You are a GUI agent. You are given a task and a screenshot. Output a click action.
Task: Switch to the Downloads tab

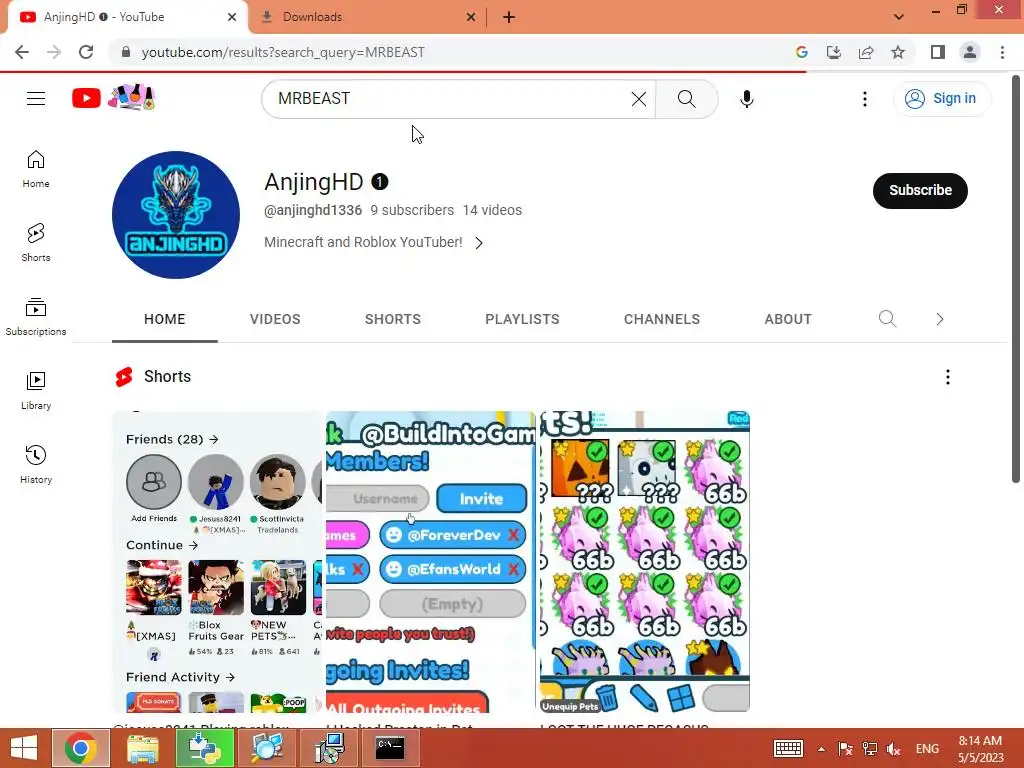(x=368, y=17)
